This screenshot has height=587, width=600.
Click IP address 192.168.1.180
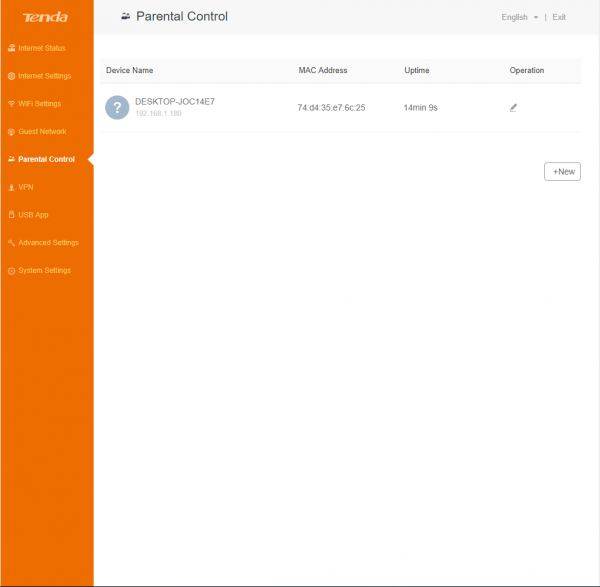pos(158,113)
